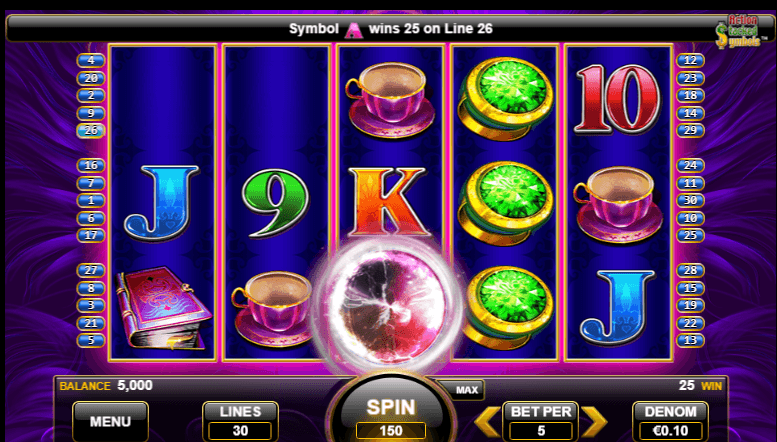Increase bet per line with right arrow
The image size is (777, 442).
click(x=594, y=422)
